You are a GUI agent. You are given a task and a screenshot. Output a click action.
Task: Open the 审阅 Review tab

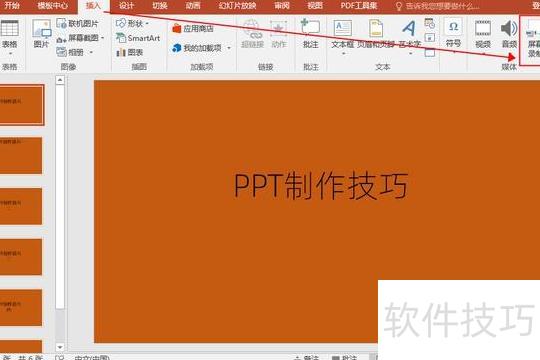(282, 6)
